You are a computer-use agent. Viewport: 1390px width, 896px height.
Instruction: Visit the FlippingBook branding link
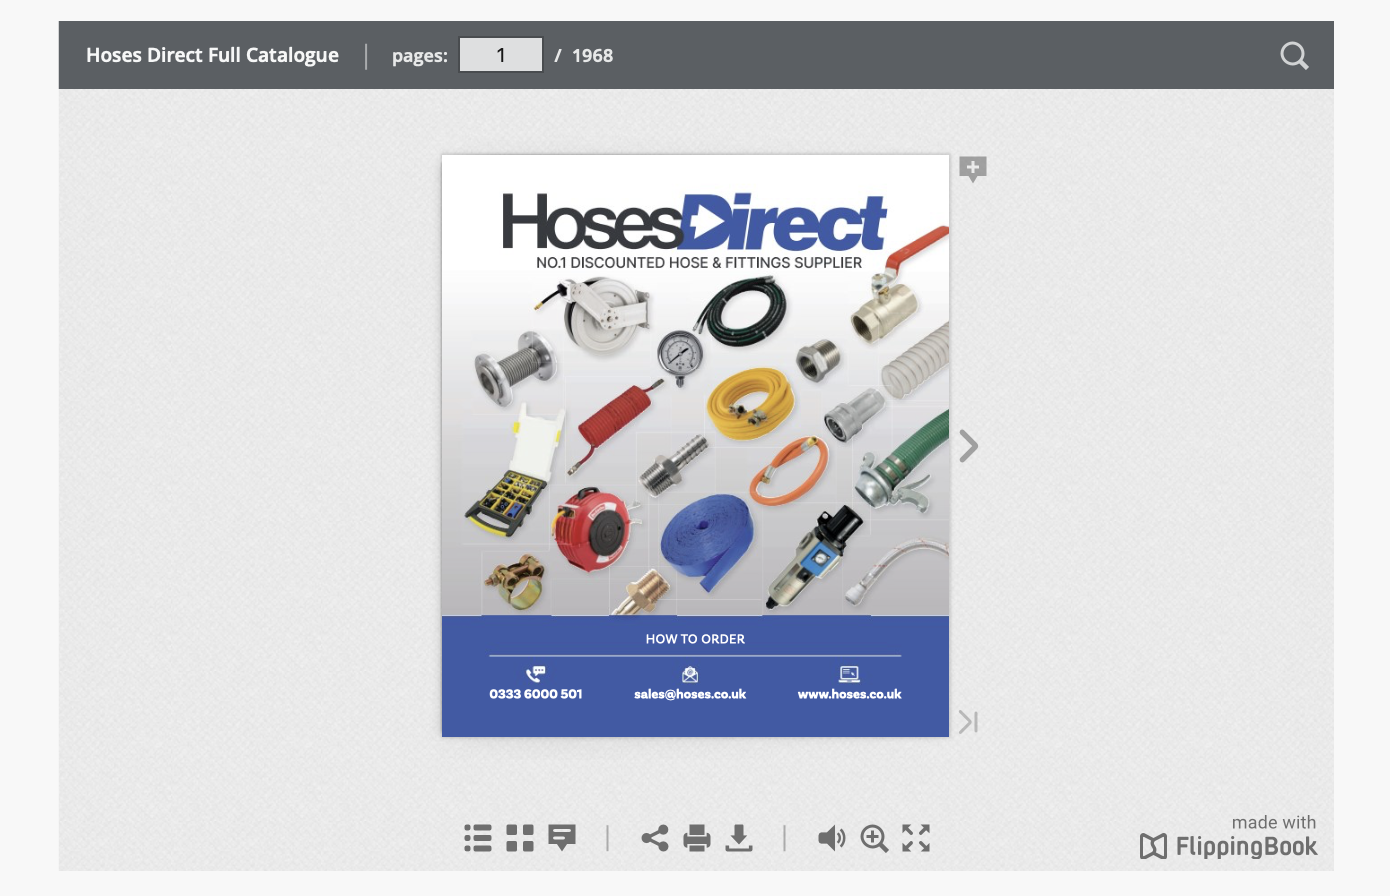(x=1228, y=845)
